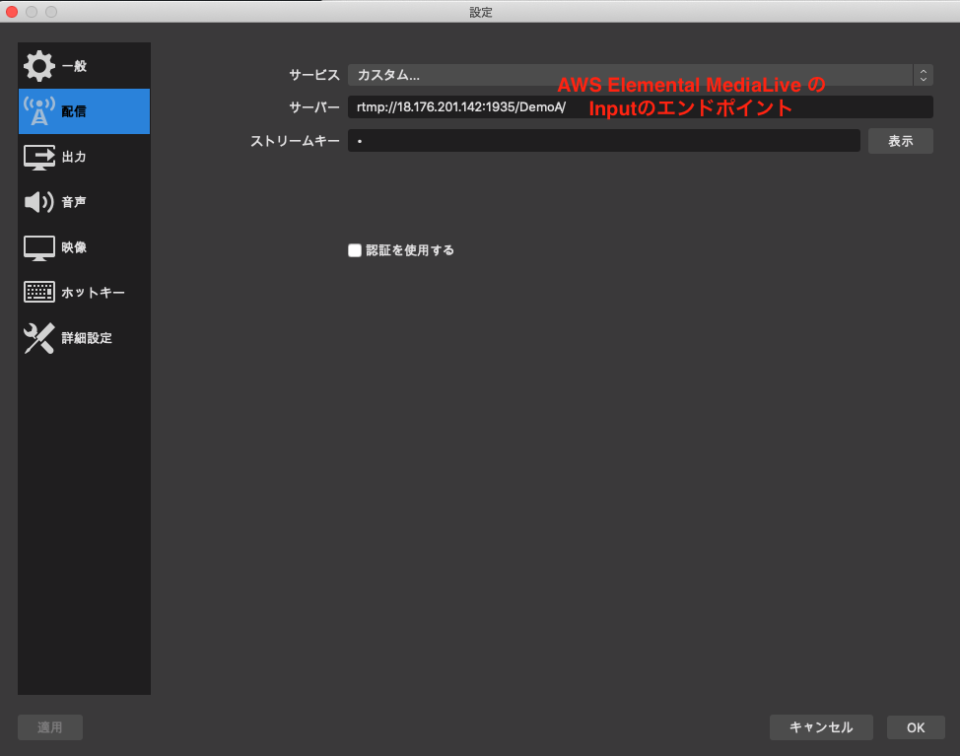The width and height of the screenshot is (960, 756).
Task: Confirm settings with the OK button
Action: [916, 727]
